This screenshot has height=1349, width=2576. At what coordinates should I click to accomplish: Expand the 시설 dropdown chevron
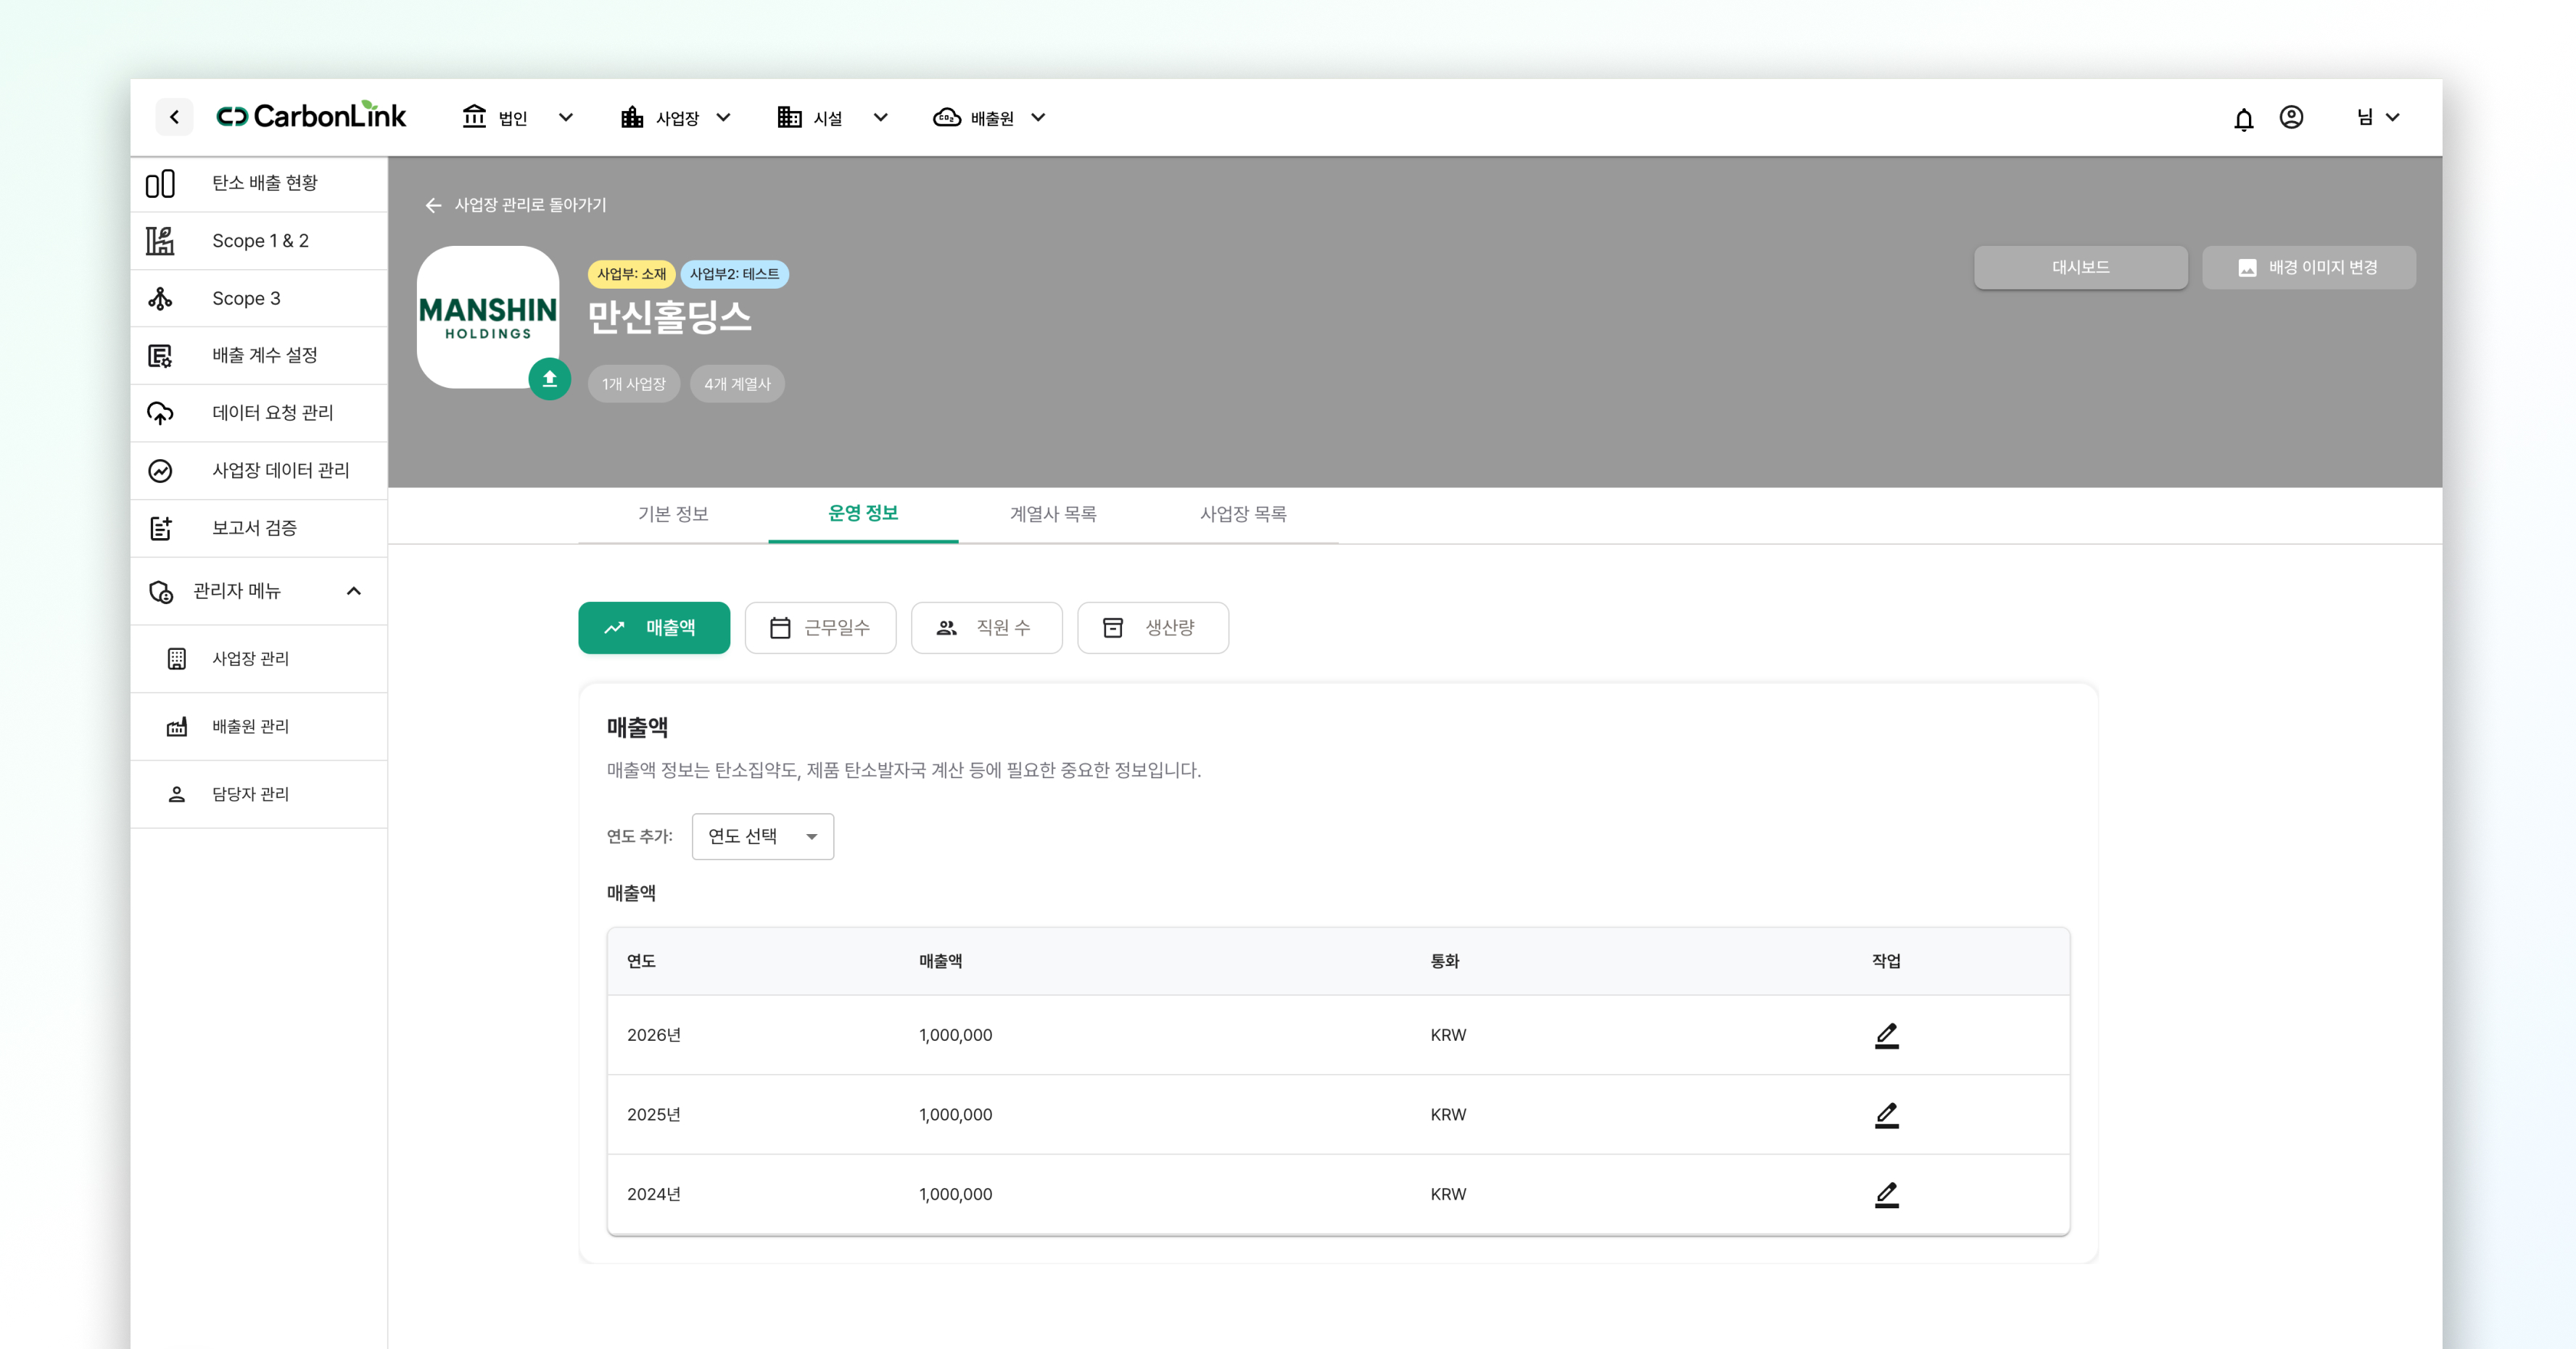pos(880,117)
